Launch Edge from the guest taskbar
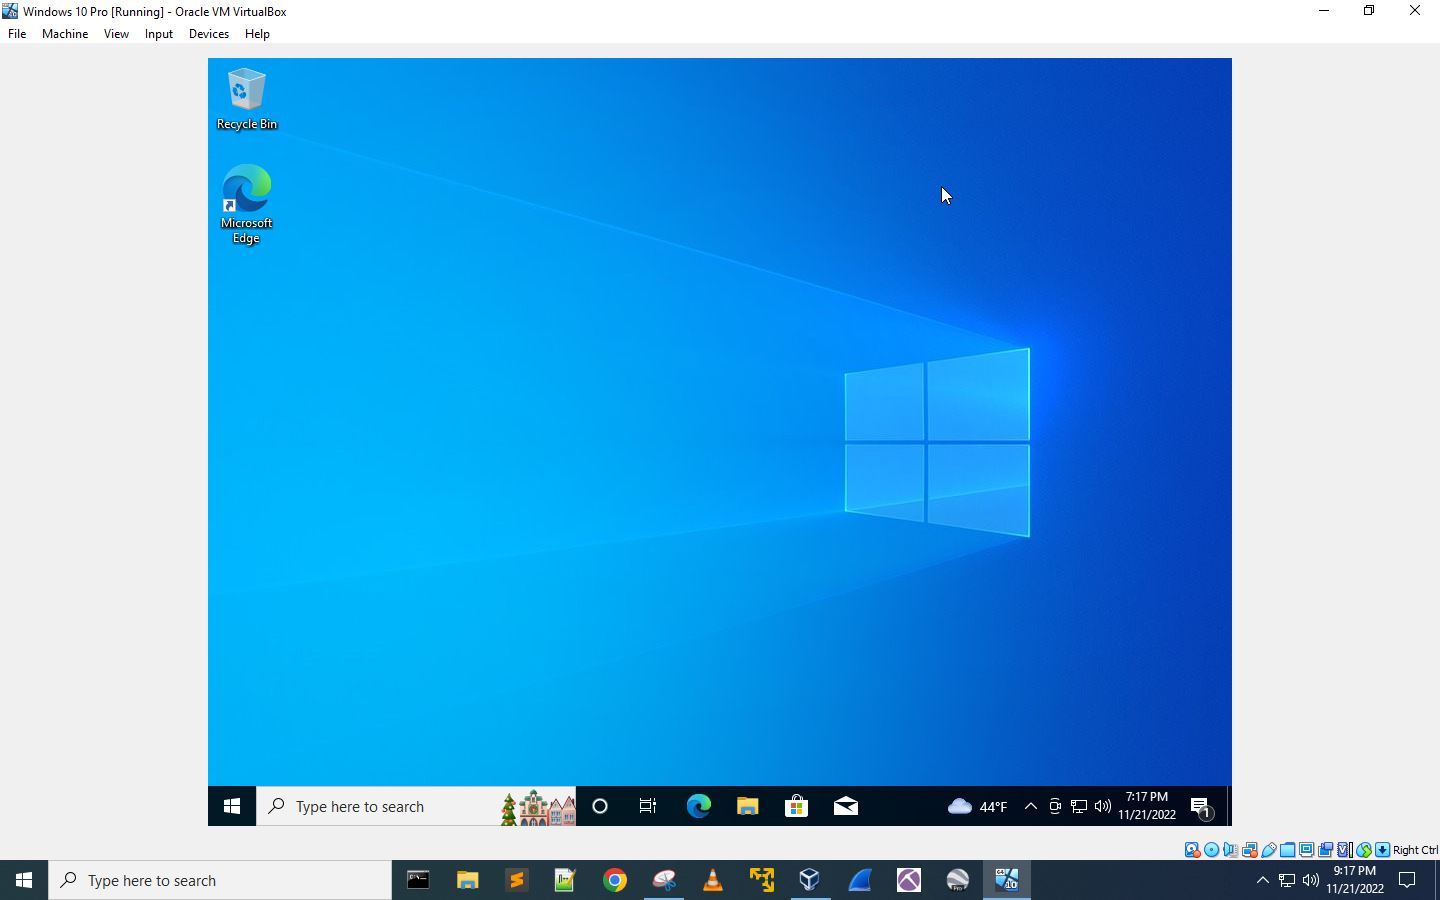 tap(698, 806)
